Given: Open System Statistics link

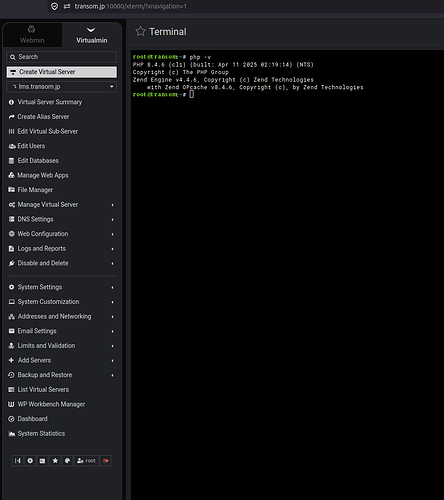Looking at the screenshot, I should (41, 434).
